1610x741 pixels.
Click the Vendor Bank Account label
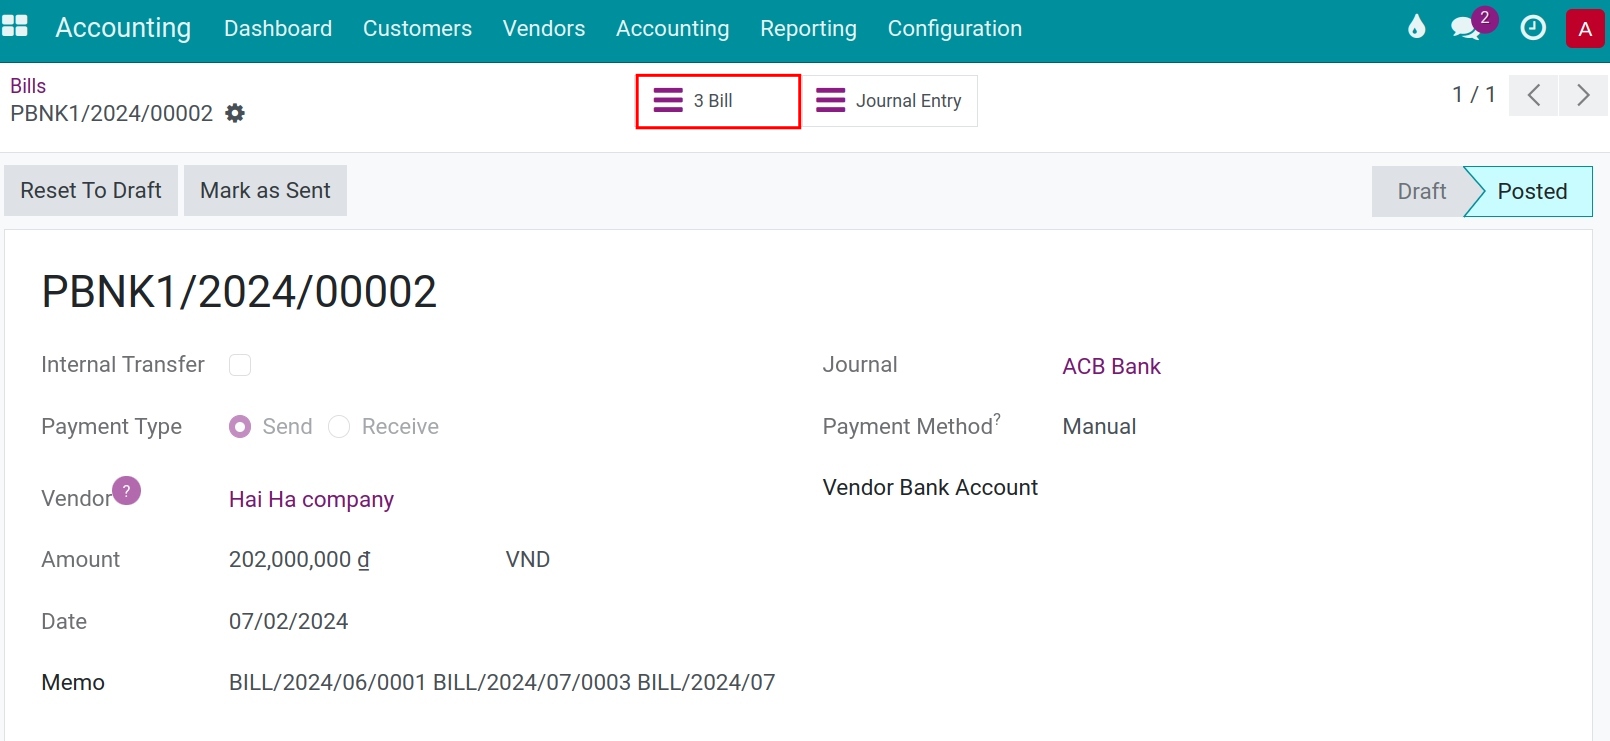coord(930,487)
